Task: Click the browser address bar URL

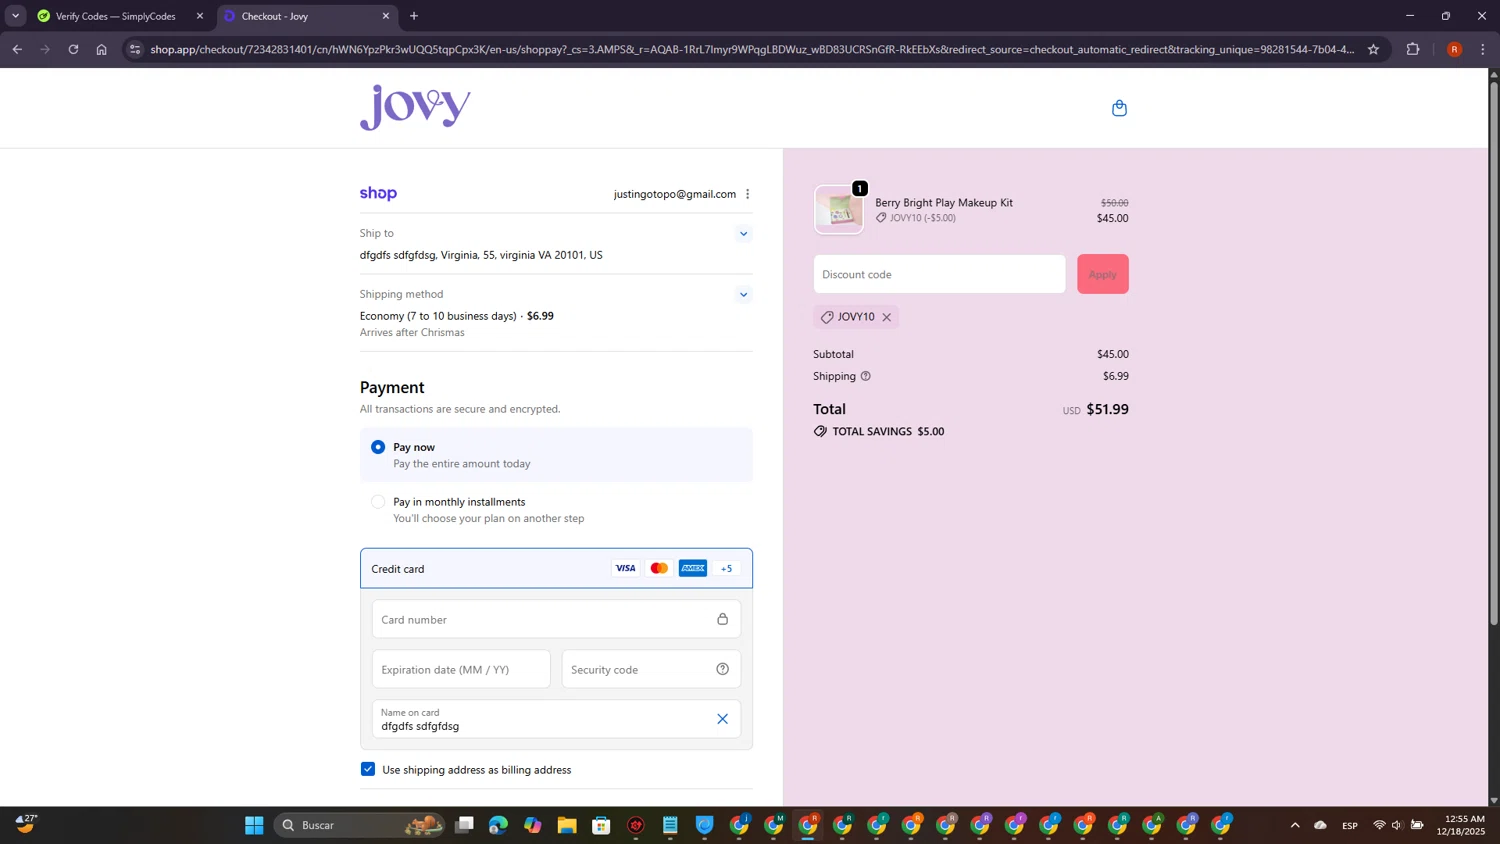Action: 752,49
